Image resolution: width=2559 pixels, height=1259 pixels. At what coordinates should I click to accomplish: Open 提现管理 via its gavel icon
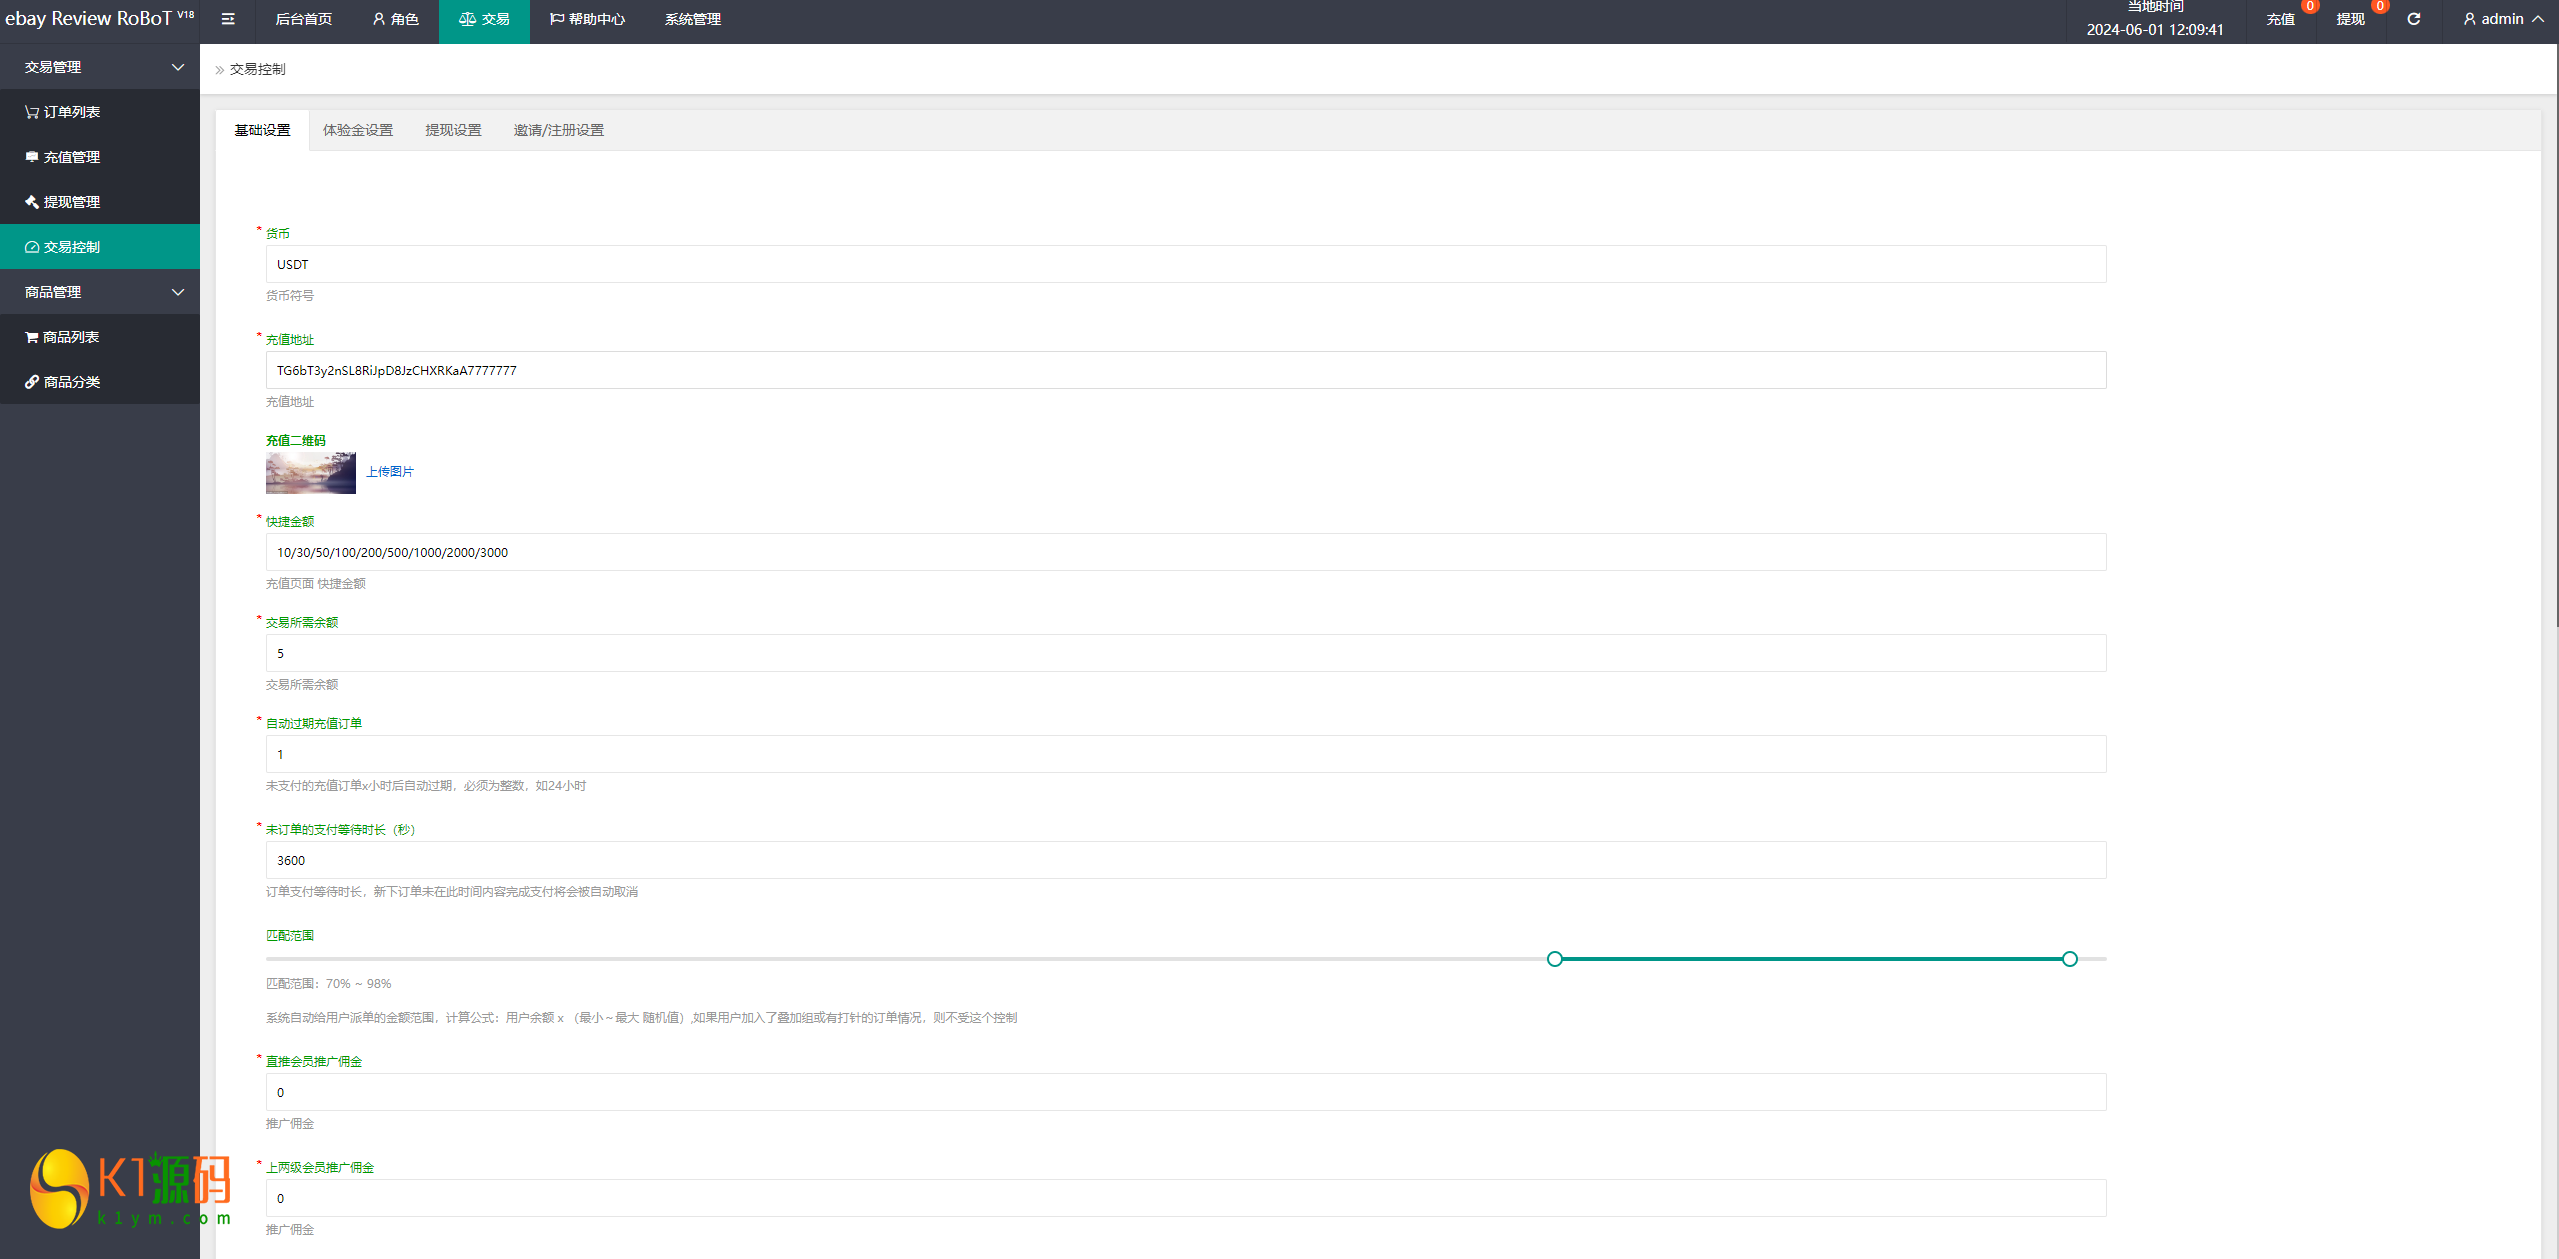click(x=32, y=202)
